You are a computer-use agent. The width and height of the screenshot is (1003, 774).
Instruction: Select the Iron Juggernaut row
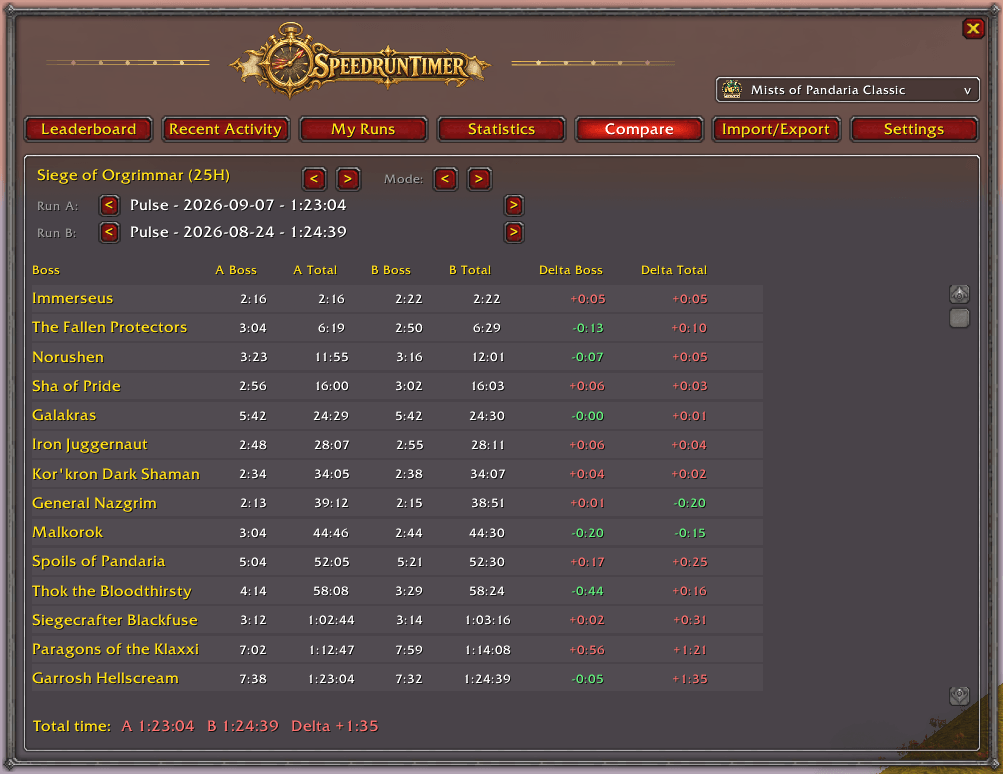click(397, 445)
